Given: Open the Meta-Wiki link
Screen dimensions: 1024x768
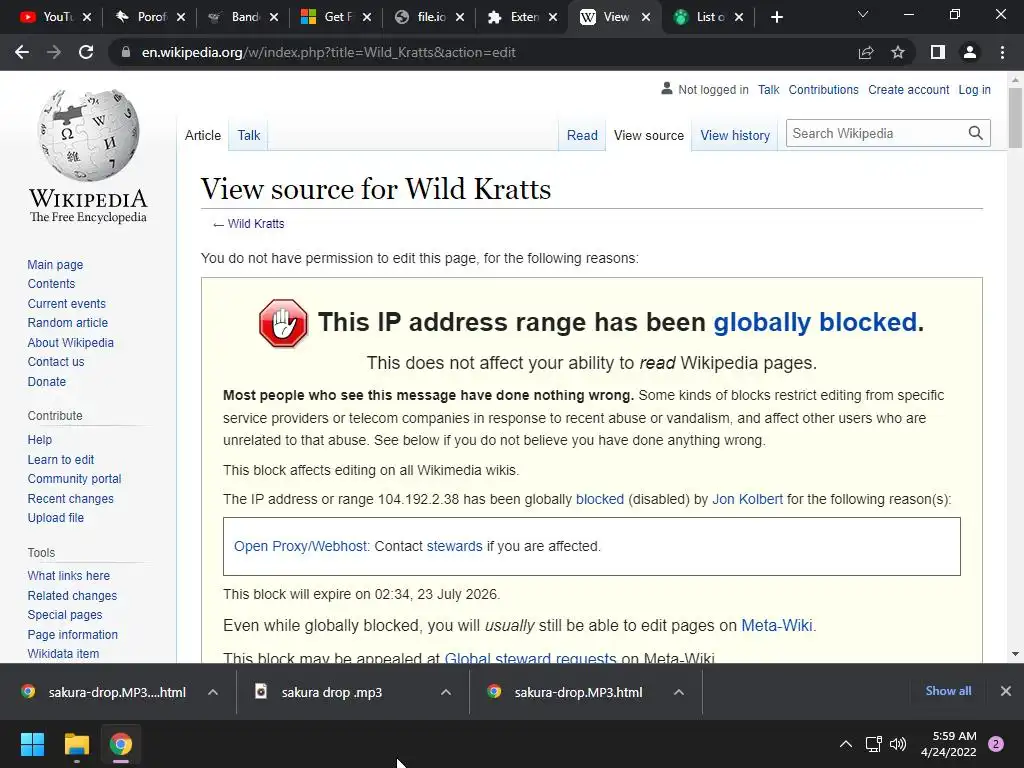Looking at the screenshot, I should pyautogui.click(x=776, y=625).
